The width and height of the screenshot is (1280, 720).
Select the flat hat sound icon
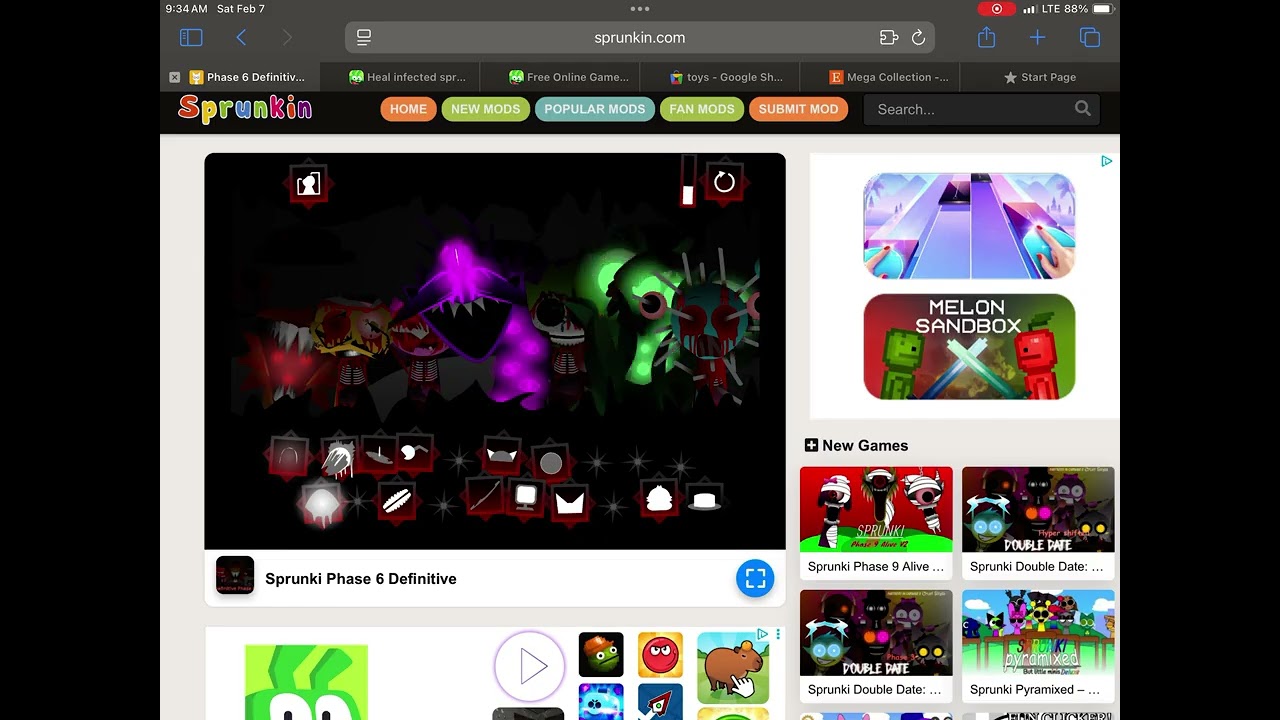click(704, 499)
